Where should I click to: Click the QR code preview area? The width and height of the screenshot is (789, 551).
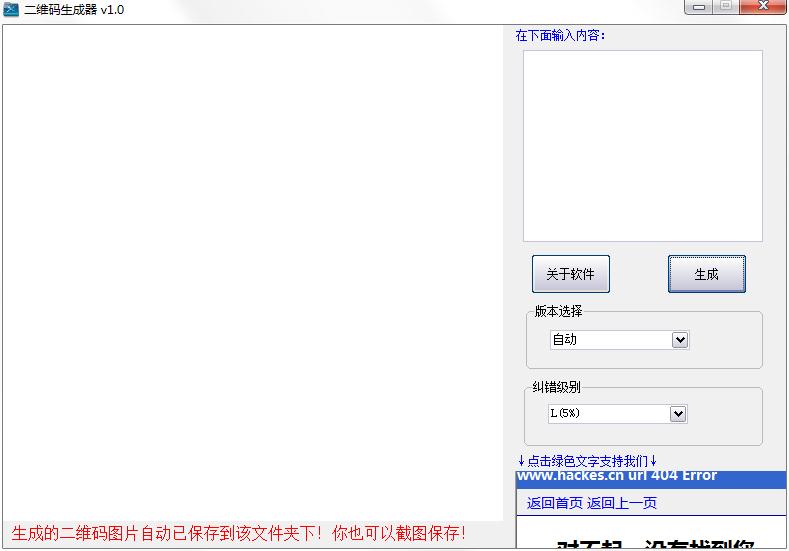point(253,273)
